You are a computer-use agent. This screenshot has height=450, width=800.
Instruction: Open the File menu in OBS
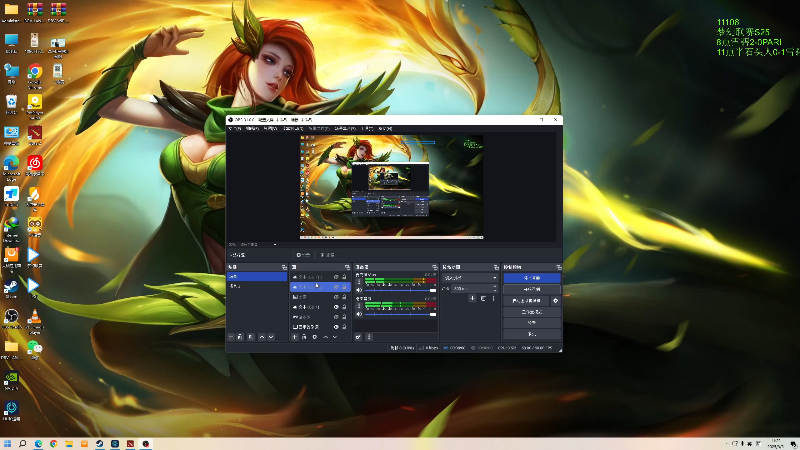(x=235, y=129)
